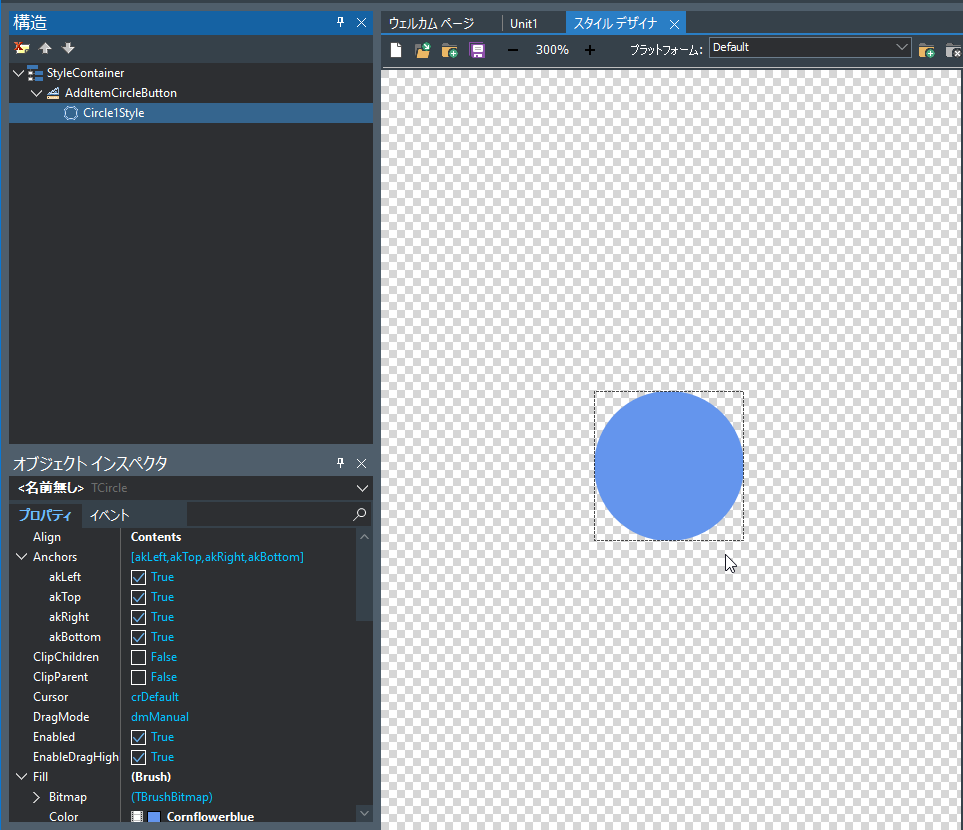Image resolution: width=963 pixels, height=830 pixels.
Task: Click the Cornflowerblue color swatch
Action: pyautogui.click(x=154, y=816)
